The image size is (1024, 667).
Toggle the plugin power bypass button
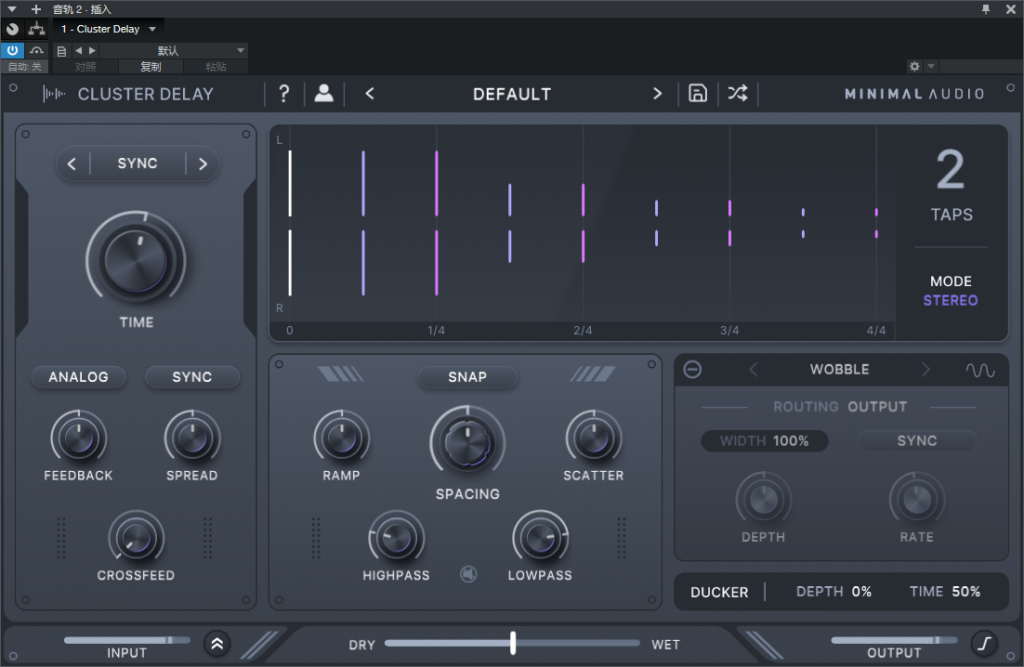[12, 50]
